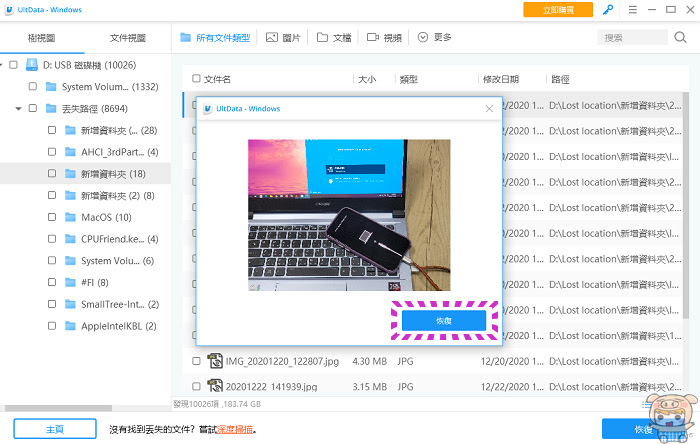Viewport: 700px width, 444px height.
Task: Sort by the 路徑 column header
Action: [560, 79]
